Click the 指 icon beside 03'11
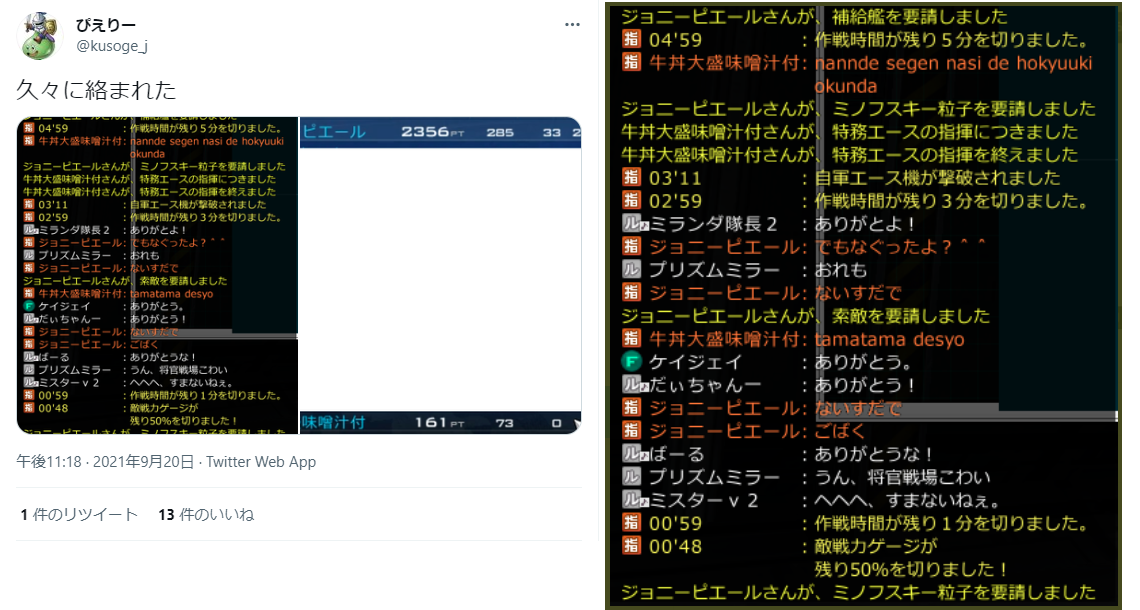This screenshot has height=610, width=1140. [631, 178]
